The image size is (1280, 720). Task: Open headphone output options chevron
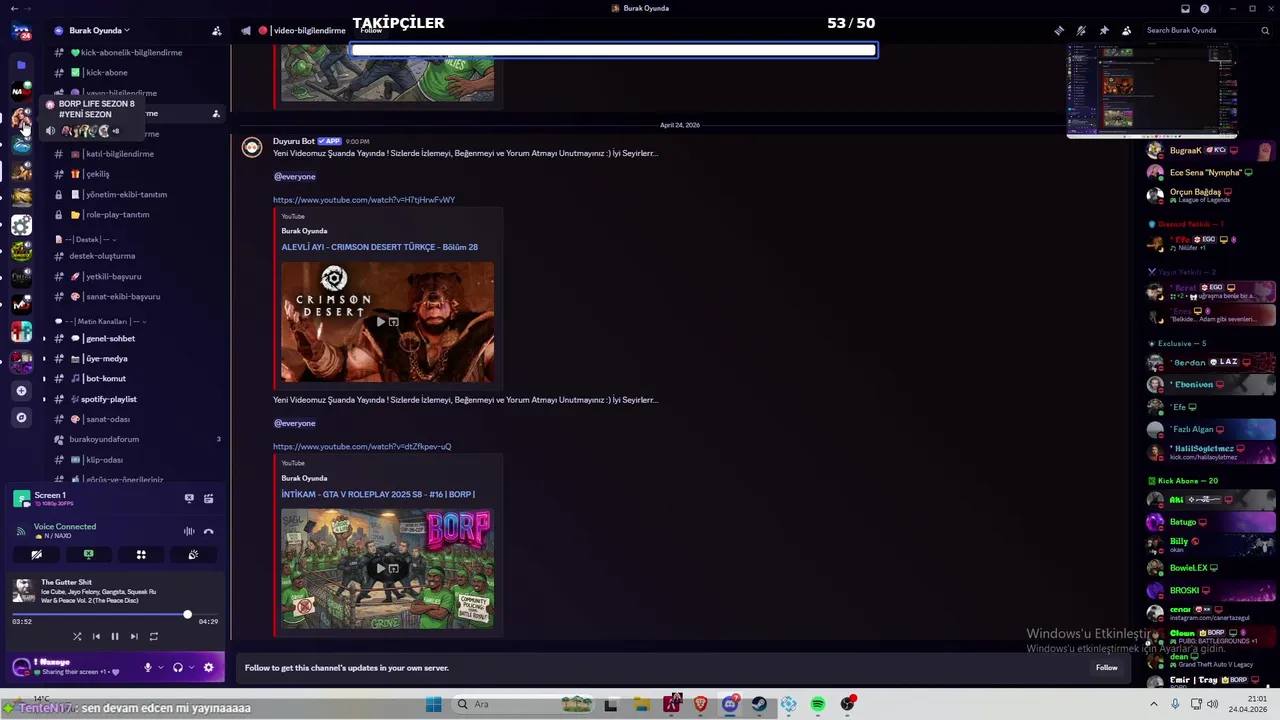[191, 667]
